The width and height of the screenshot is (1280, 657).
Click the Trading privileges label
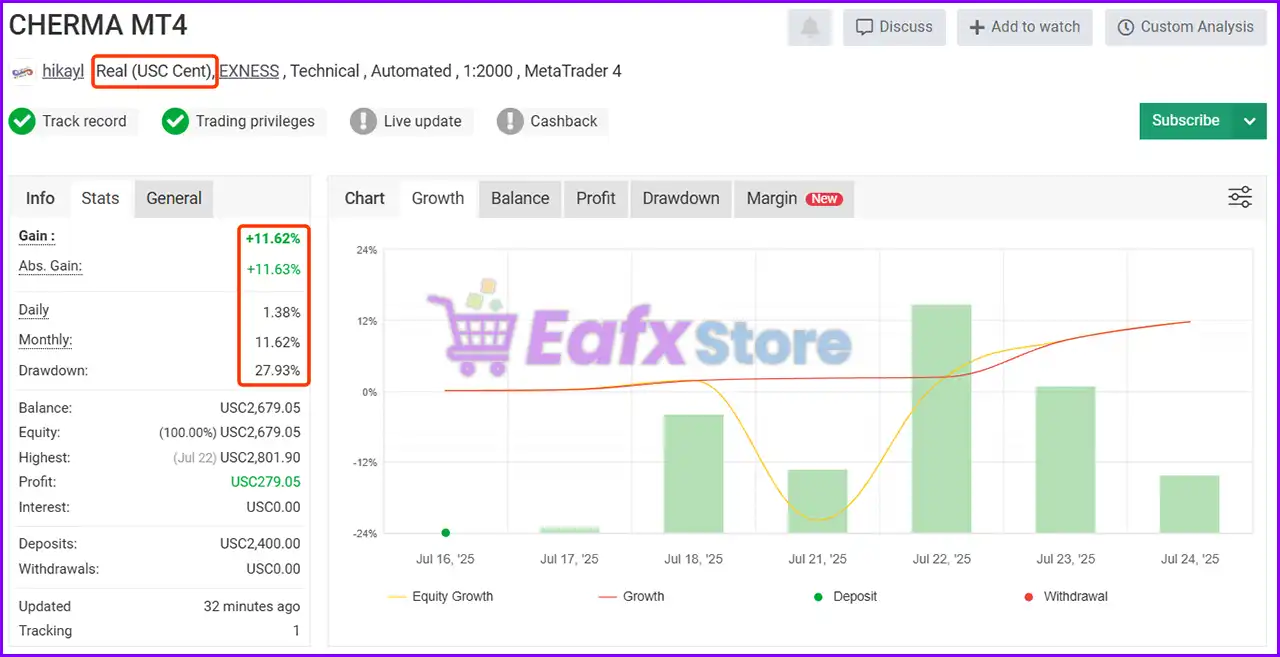click(255, 122)
